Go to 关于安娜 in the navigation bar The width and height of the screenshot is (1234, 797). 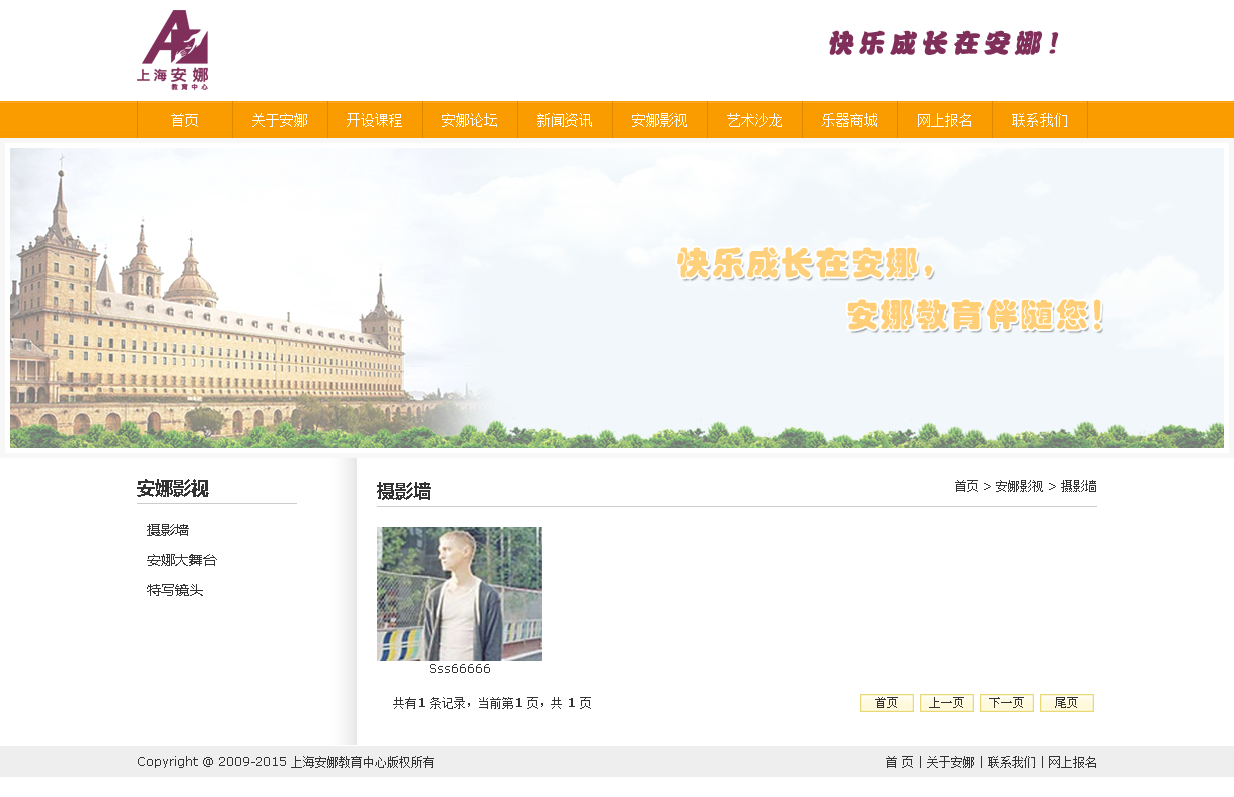point(279,120)
